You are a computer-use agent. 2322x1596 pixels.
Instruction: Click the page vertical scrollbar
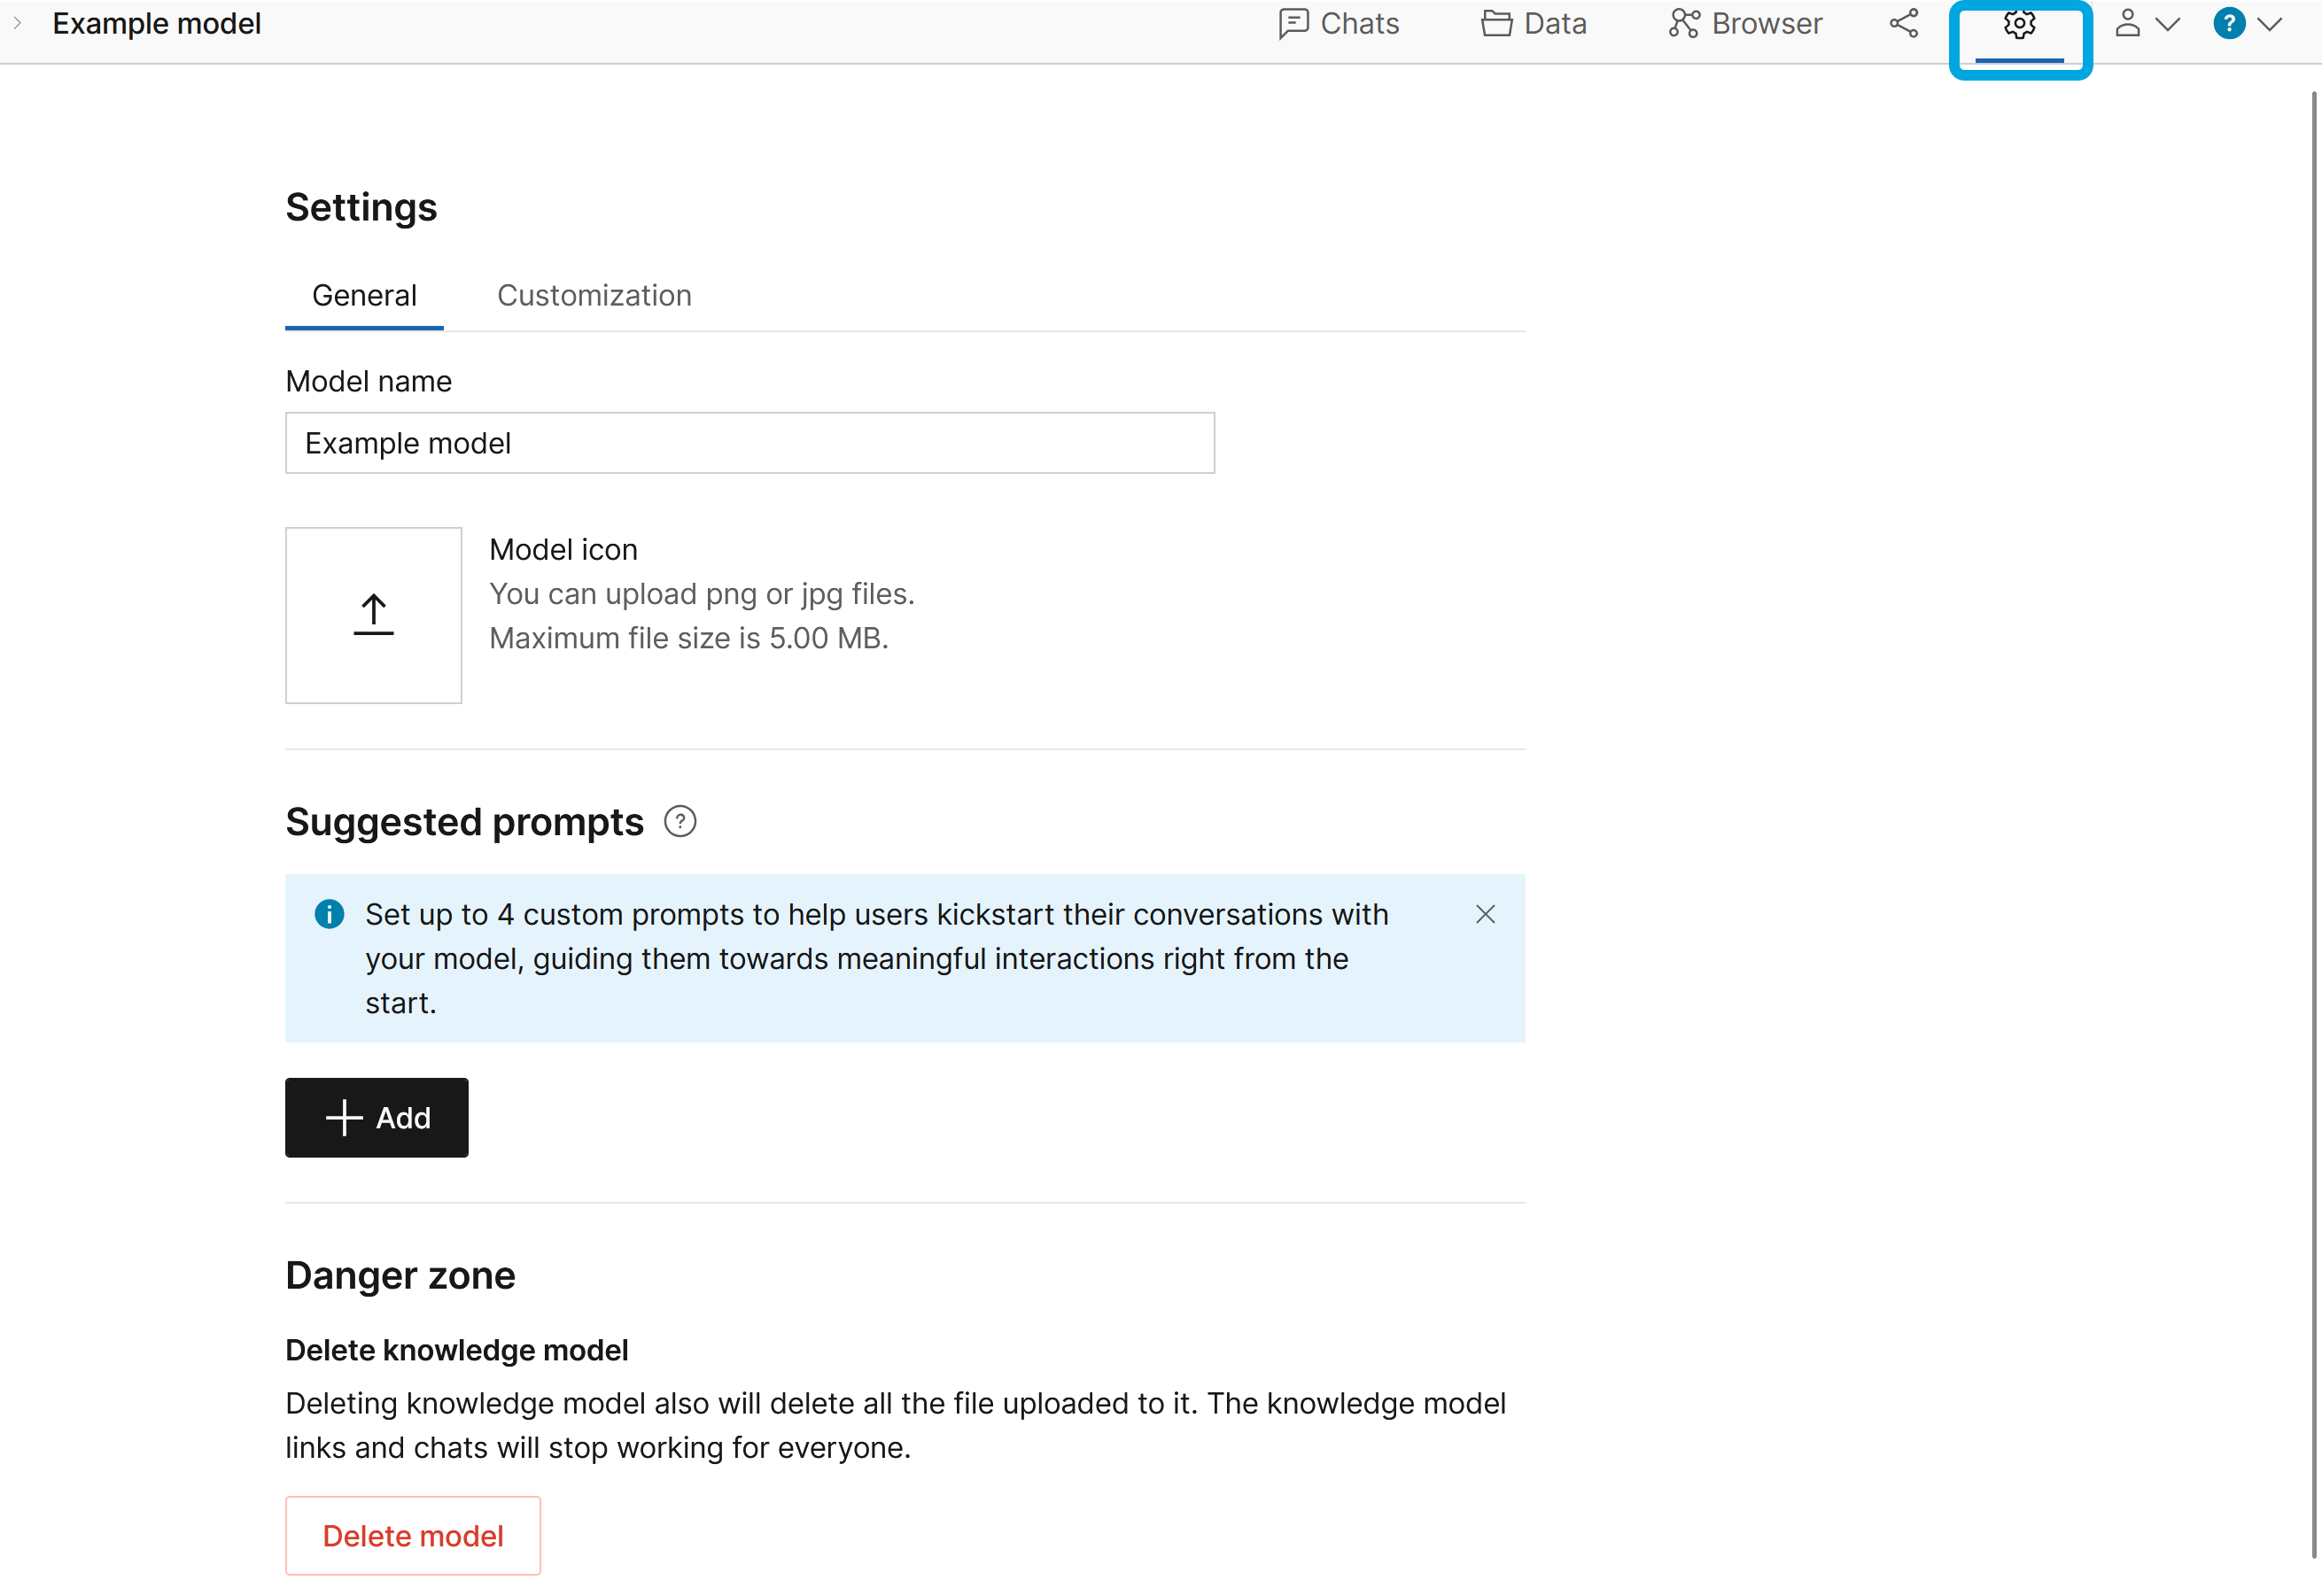2313,800
